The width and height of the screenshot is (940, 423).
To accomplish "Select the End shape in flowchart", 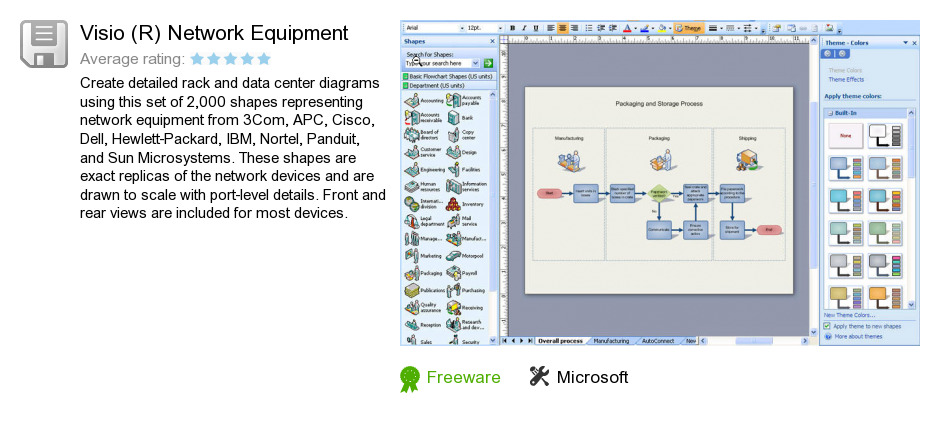I will [x=769, y=229].
